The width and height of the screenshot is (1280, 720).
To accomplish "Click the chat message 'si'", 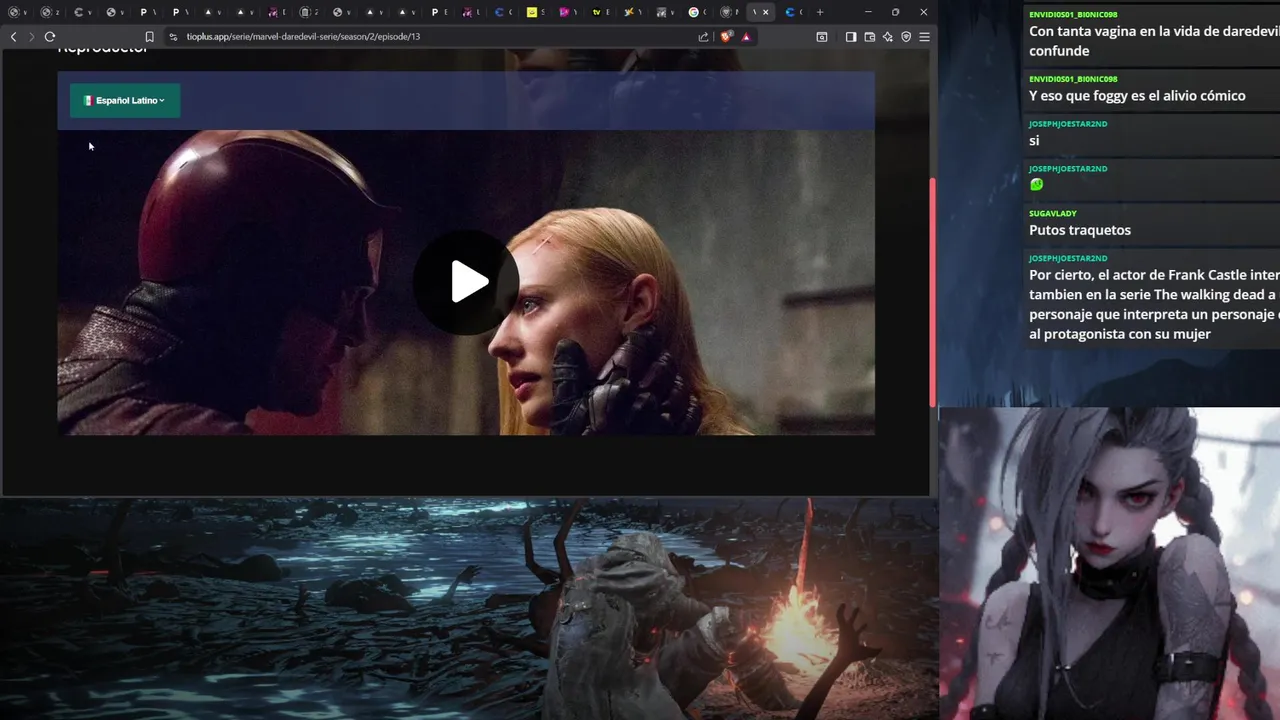I will [1034, 141].
